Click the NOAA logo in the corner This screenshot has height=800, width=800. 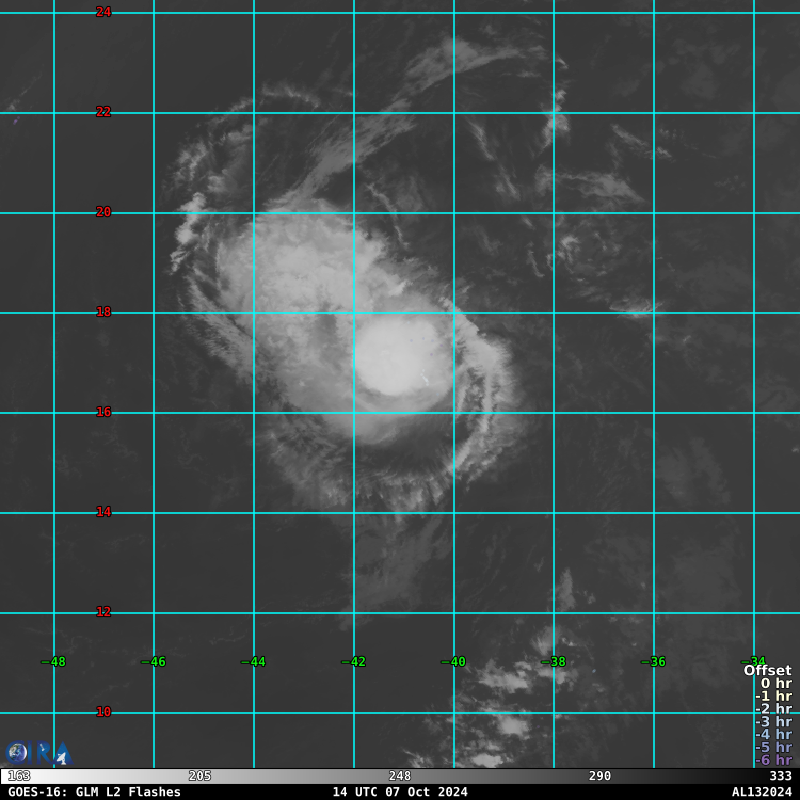(x=36, y=752)
